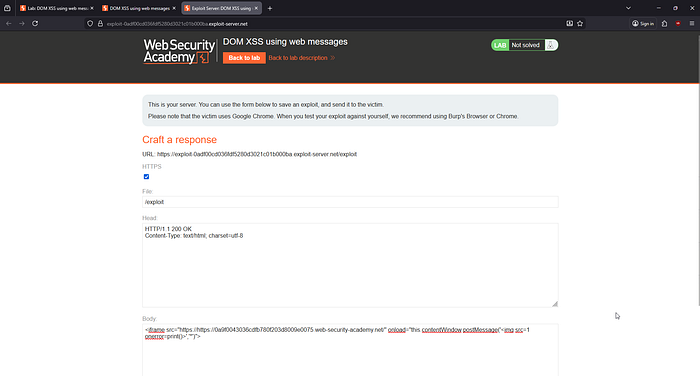Click the flask icon in lab status
700x376 pixels.
[x=551, y=45]
